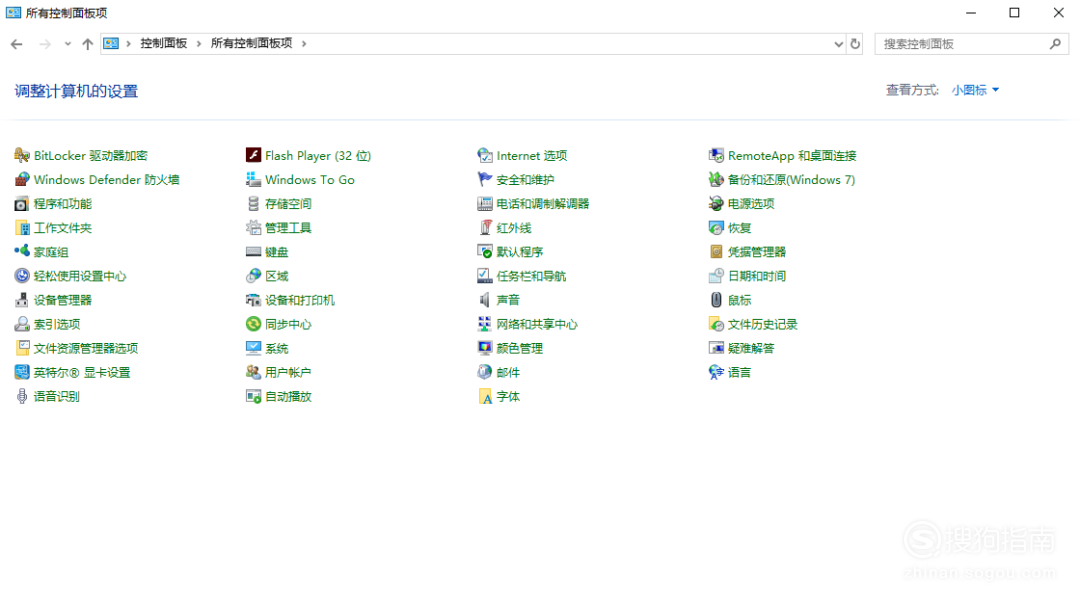Open the 凭据管理器 link
This screenshot has width=1080, height=607.
tap(756, 252)
